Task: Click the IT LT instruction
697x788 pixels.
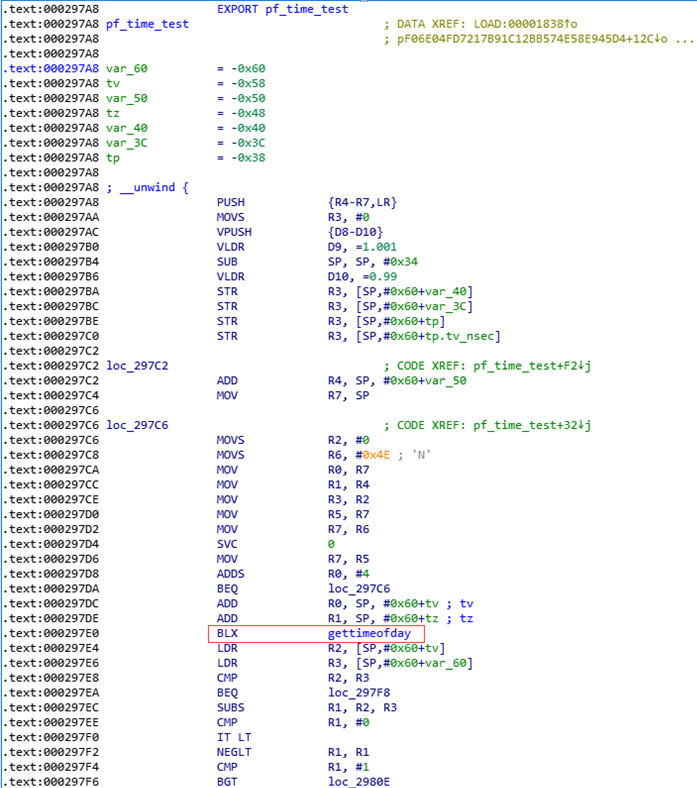Action: tap(234, 738)
